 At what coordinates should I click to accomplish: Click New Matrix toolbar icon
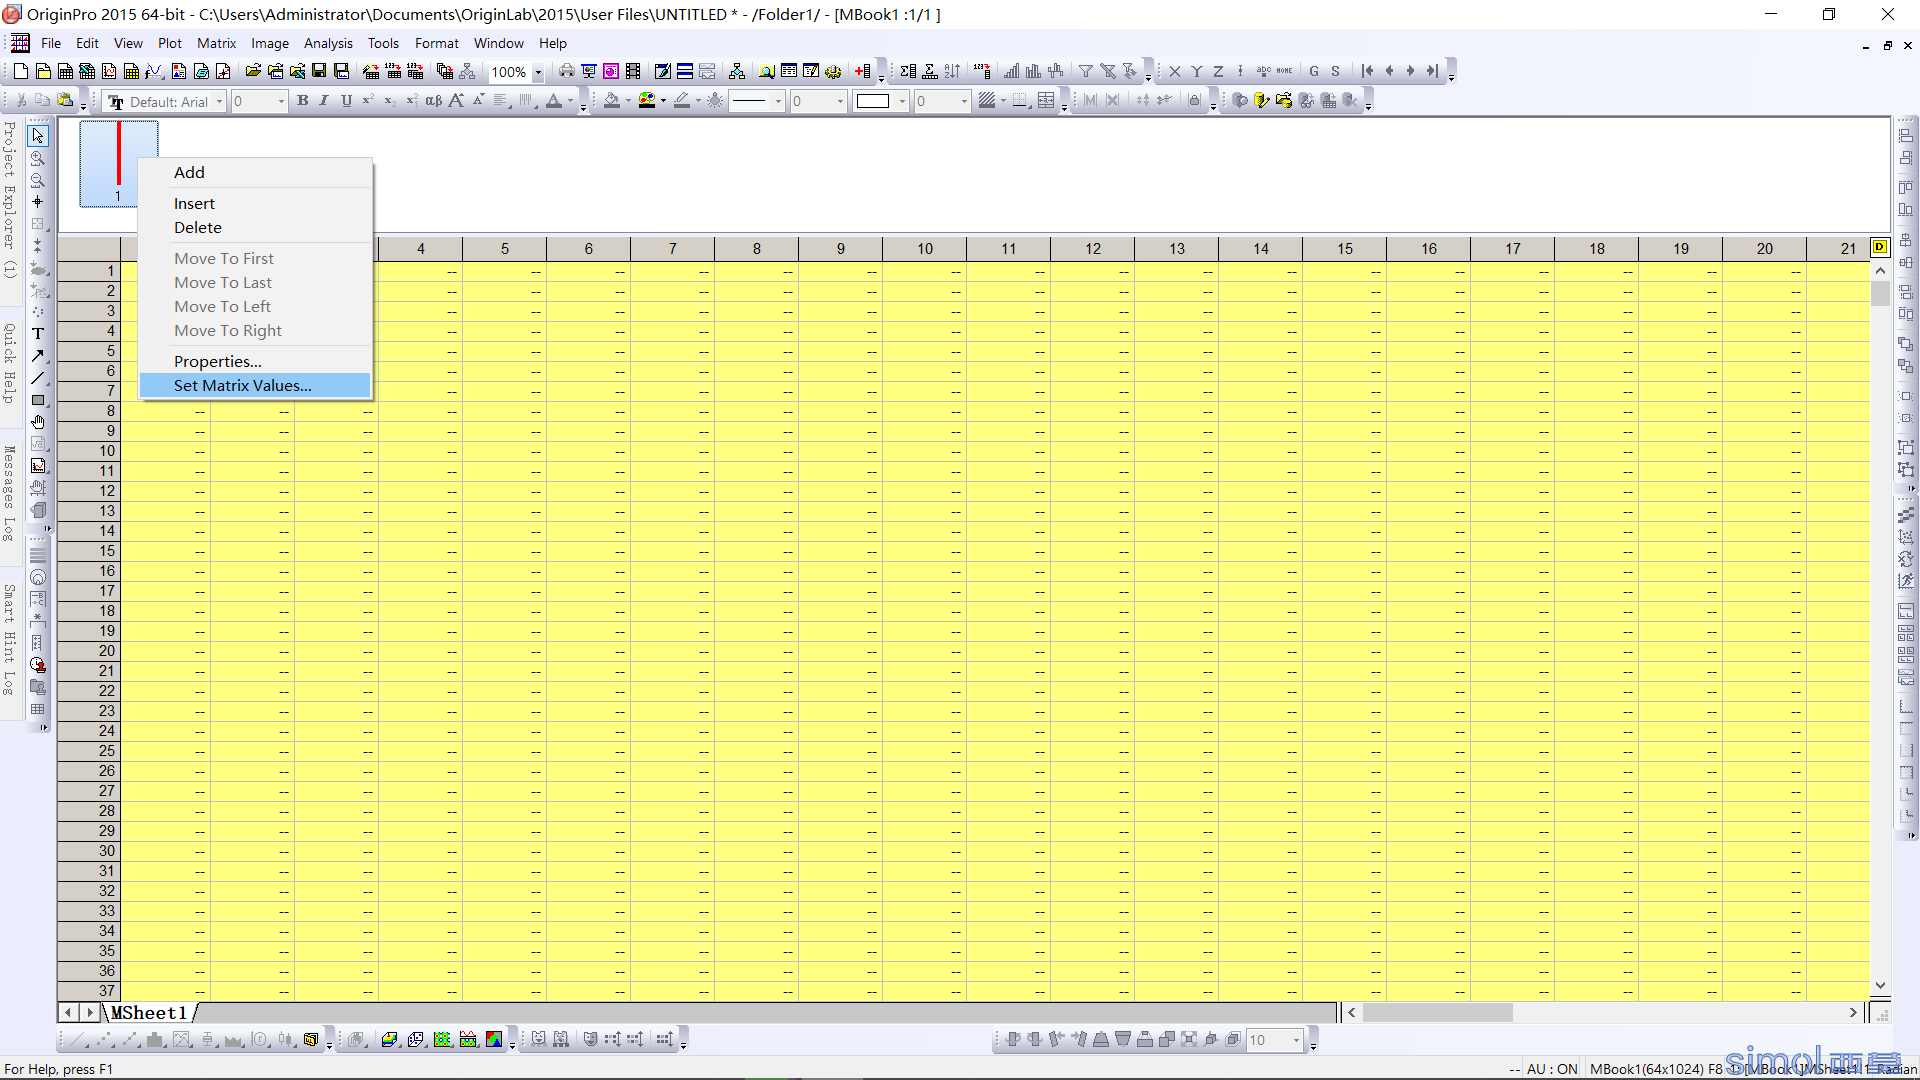click(131, 71)
